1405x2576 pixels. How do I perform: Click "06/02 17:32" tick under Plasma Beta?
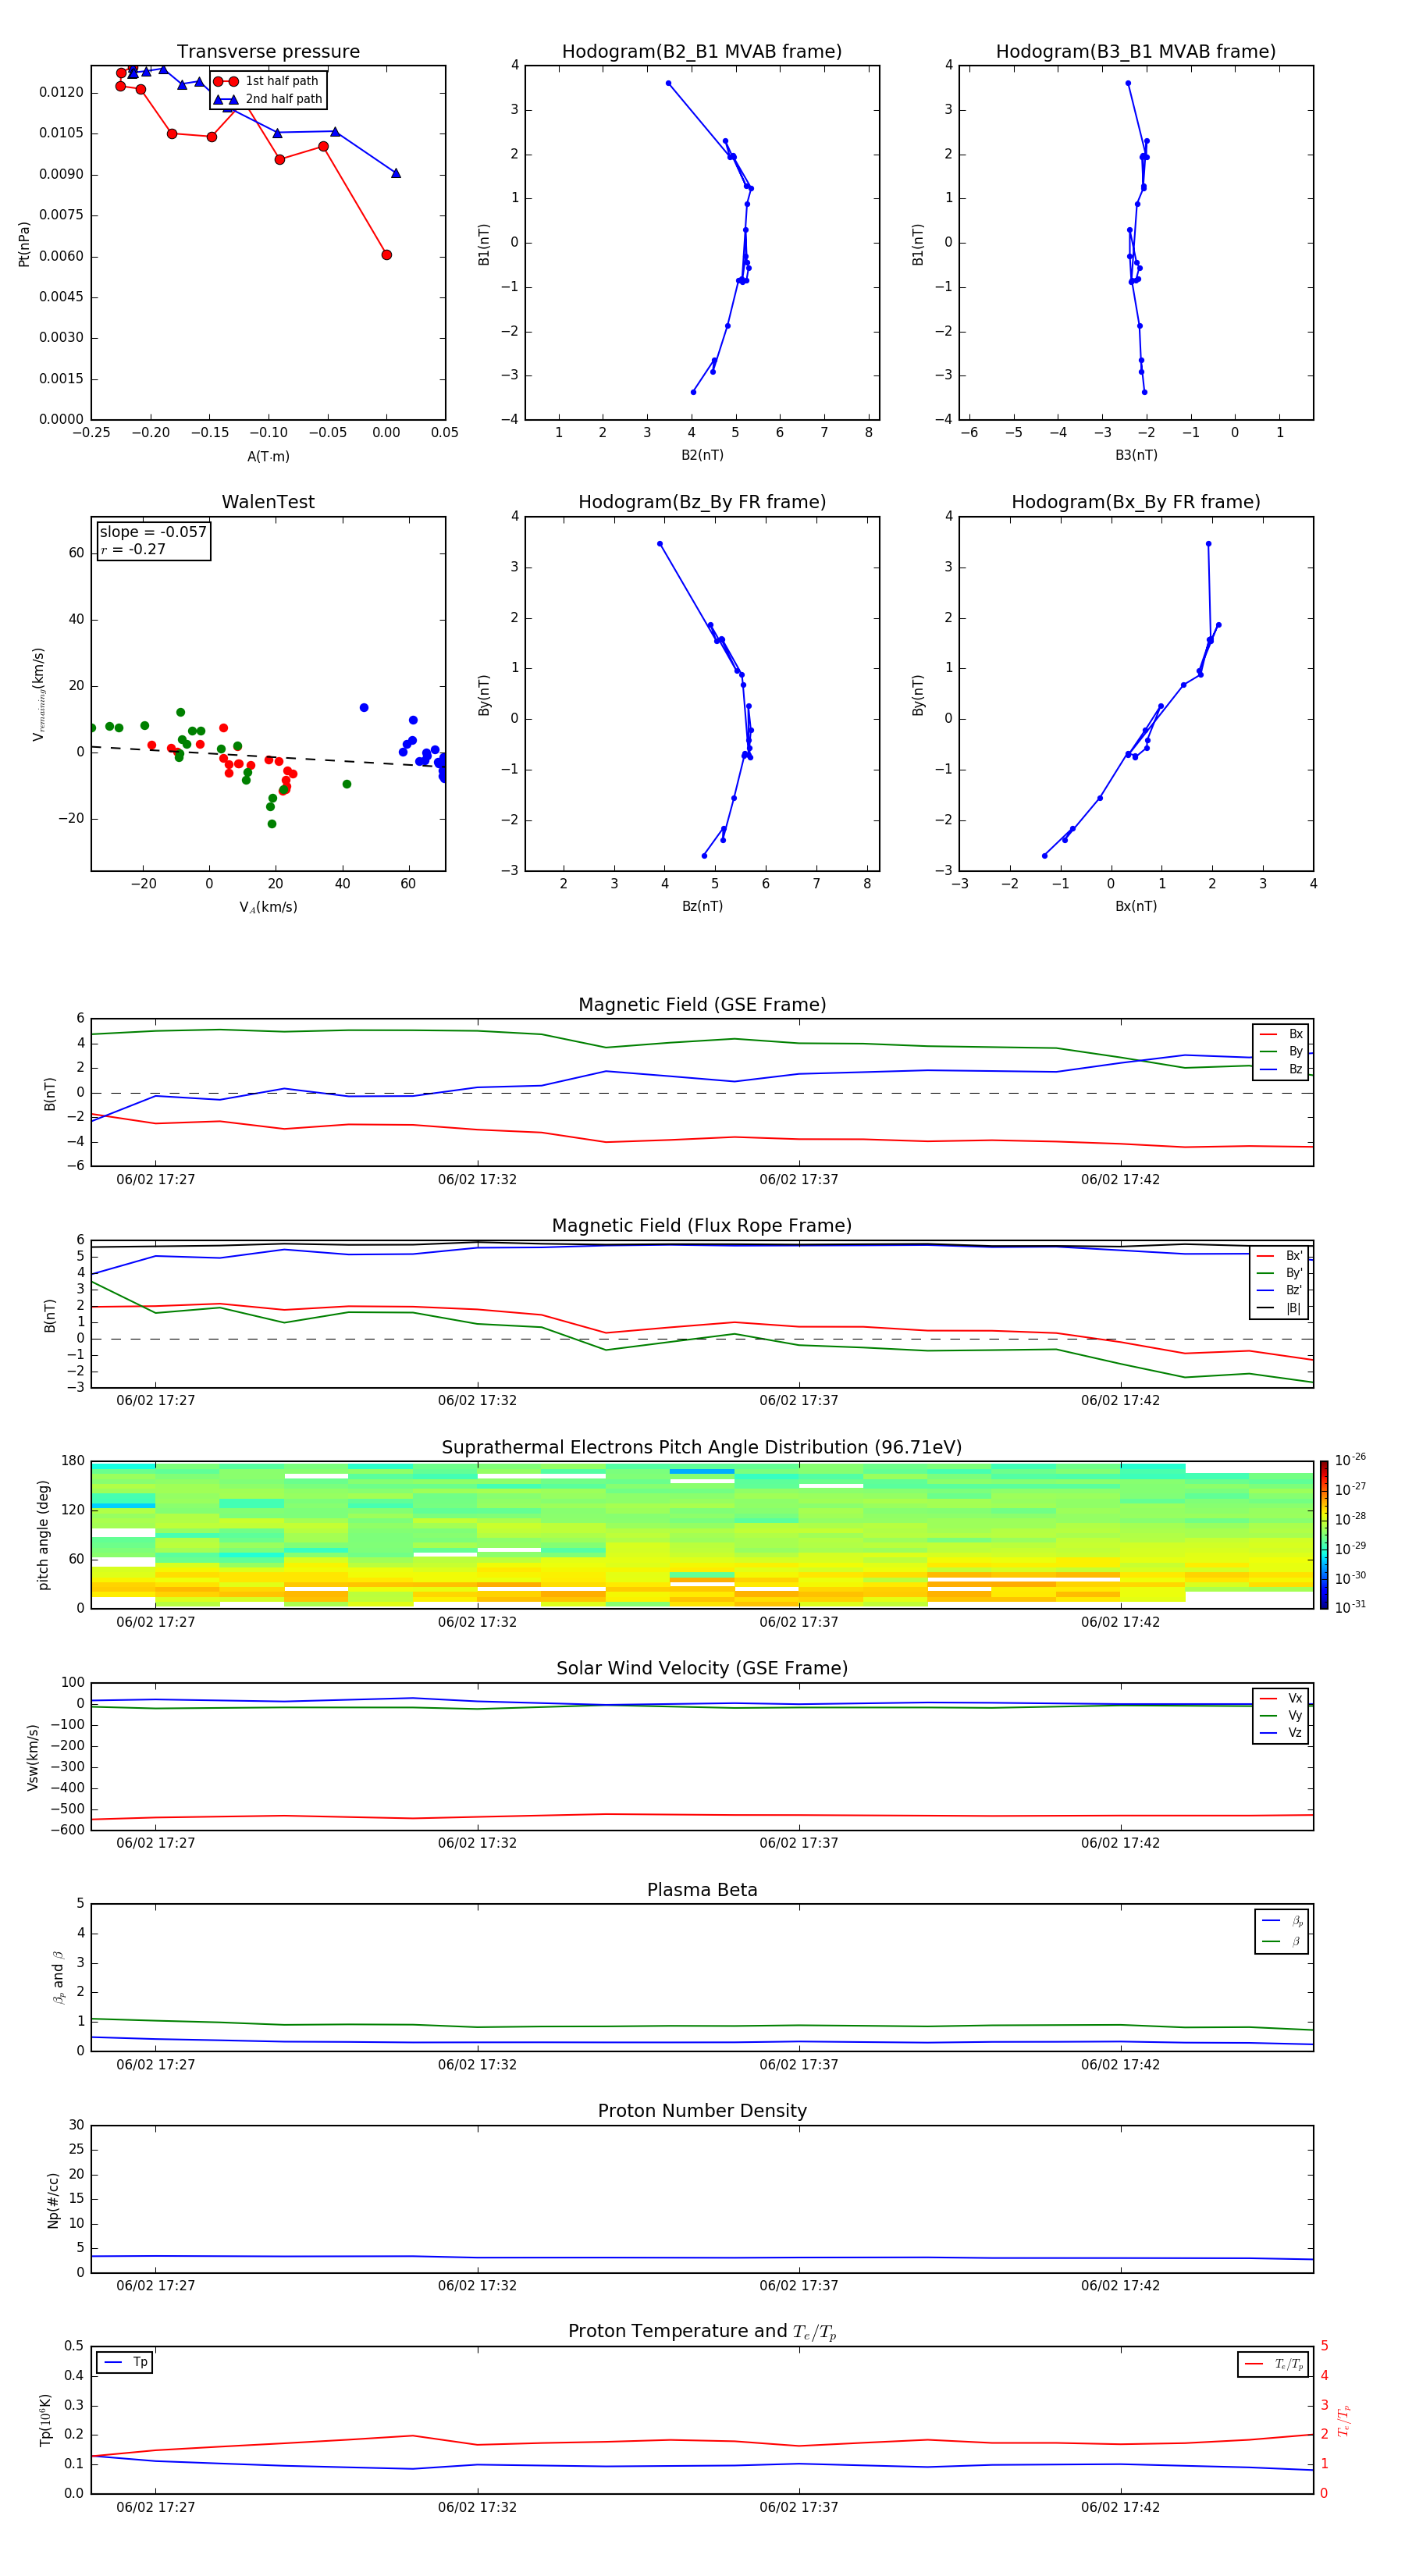pos(477,2065)
